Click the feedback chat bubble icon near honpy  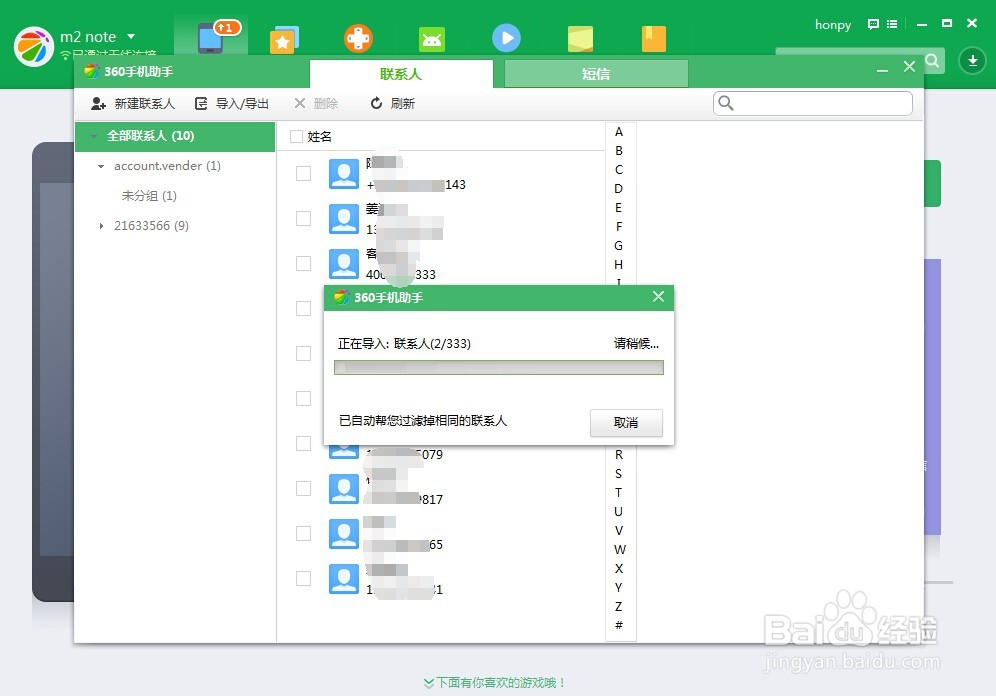873,24
